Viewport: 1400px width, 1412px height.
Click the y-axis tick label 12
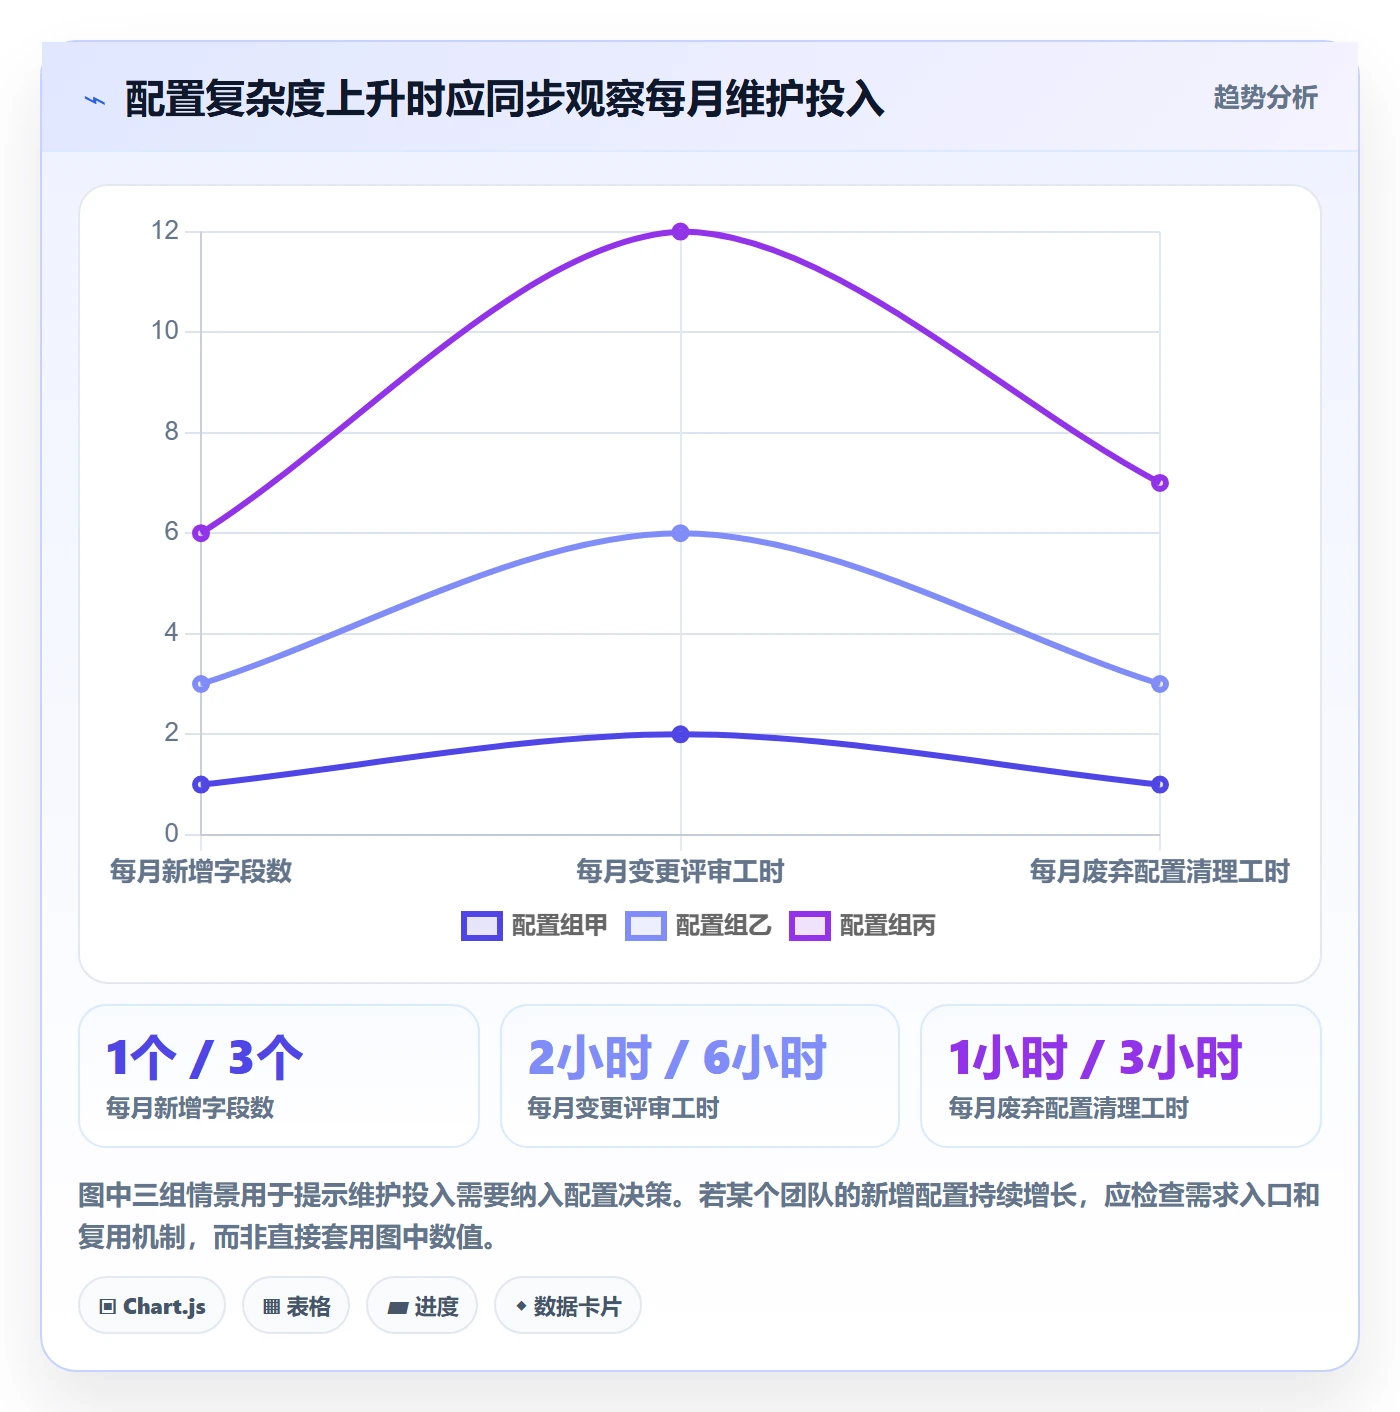click(x=165, y=231)
